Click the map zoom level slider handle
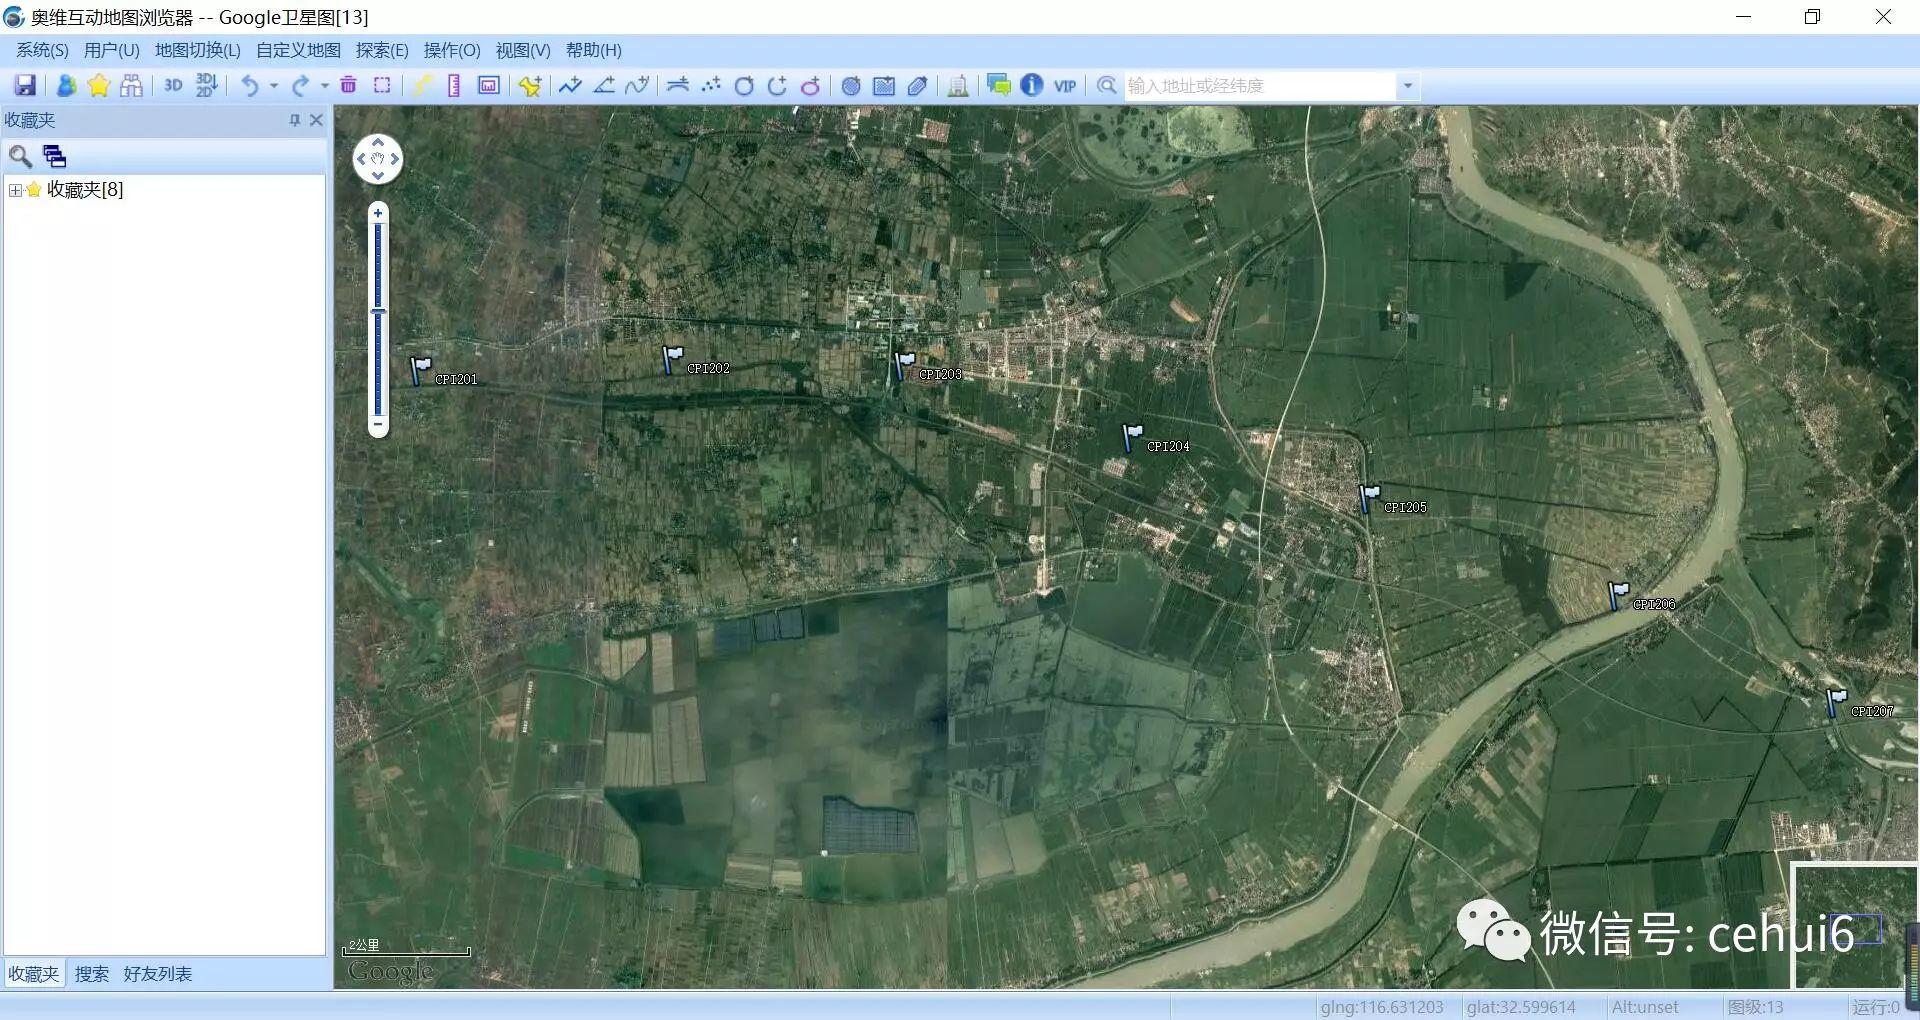The image size is (1920, 1020). (x=378, y=312)
